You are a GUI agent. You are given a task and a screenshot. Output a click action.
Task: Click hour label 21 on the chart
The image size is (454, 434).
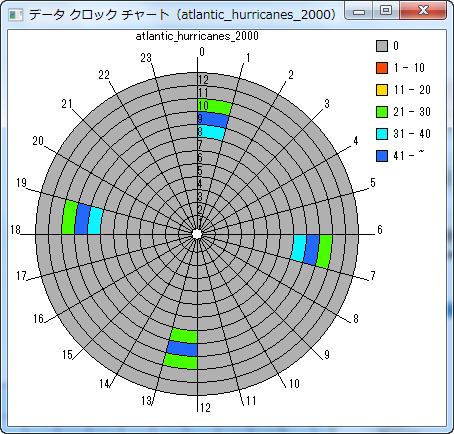click(67, 104)
